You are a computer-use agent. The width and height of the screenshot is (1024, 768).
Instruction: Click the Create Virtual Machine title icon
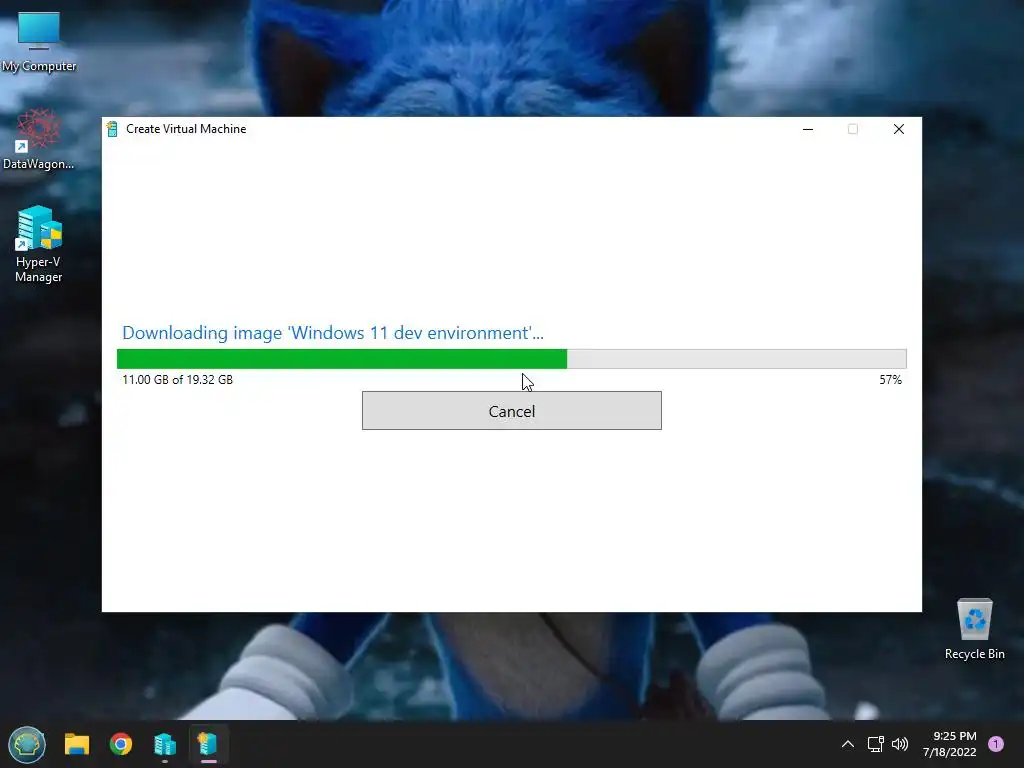tap(112, 129)
